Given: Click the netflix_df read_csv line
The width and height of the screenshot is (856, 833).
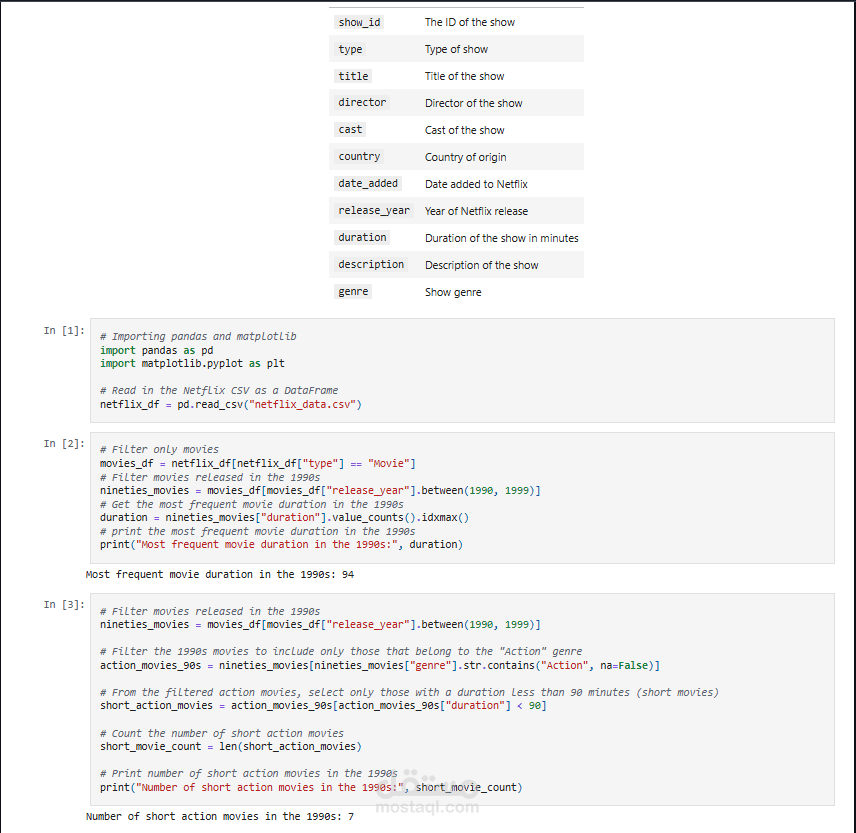Looking at the screenshot, I should 231,404.
